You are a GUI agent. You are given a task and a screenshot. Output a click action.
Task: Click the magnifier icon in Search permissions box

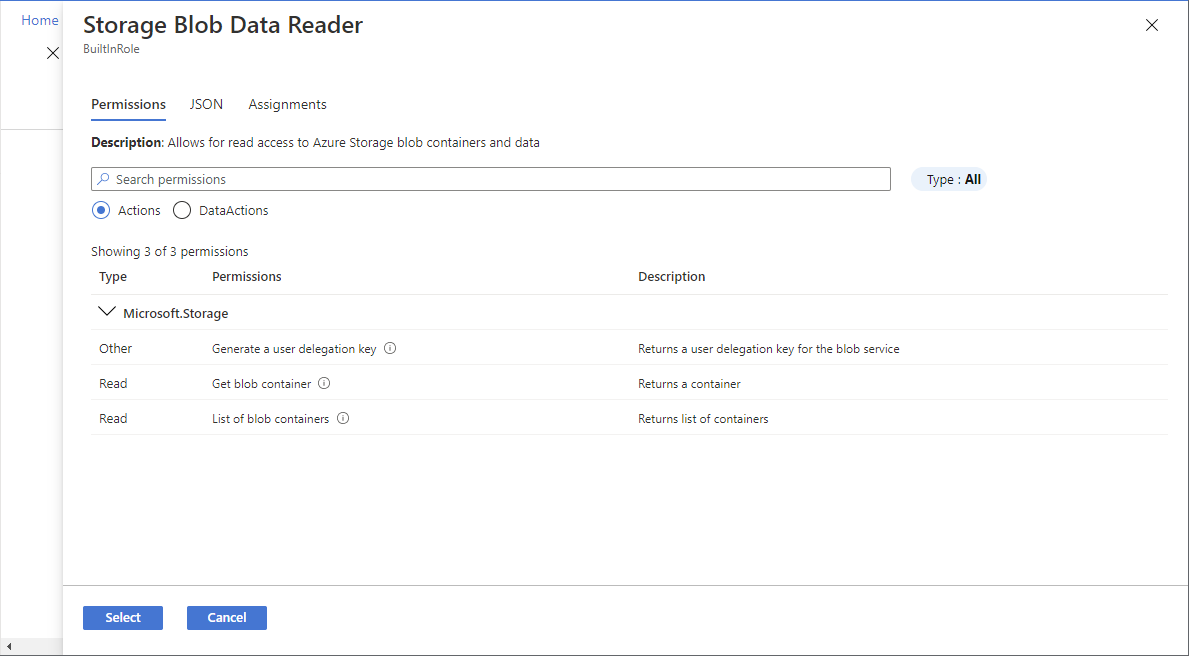pos(103,178)
